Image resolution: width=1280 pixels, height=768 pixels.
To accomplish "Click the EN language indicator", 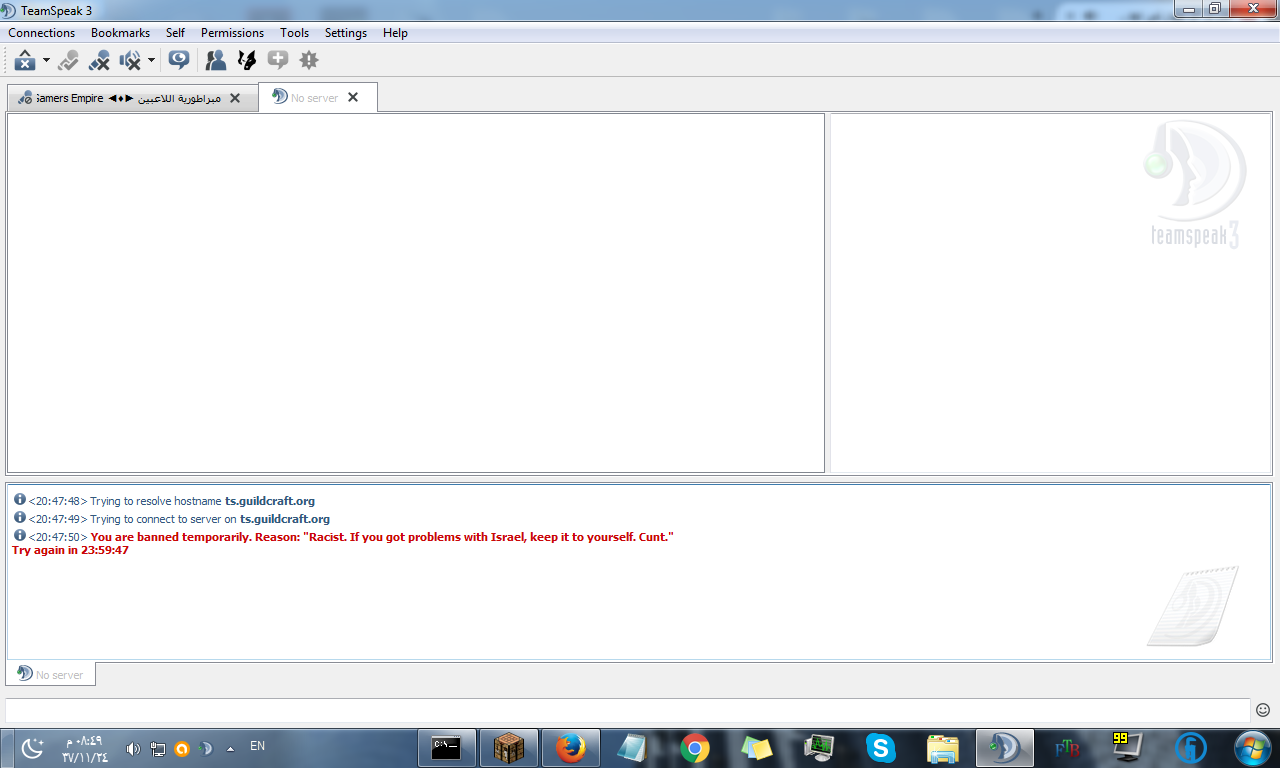I will tap(257, 746).
